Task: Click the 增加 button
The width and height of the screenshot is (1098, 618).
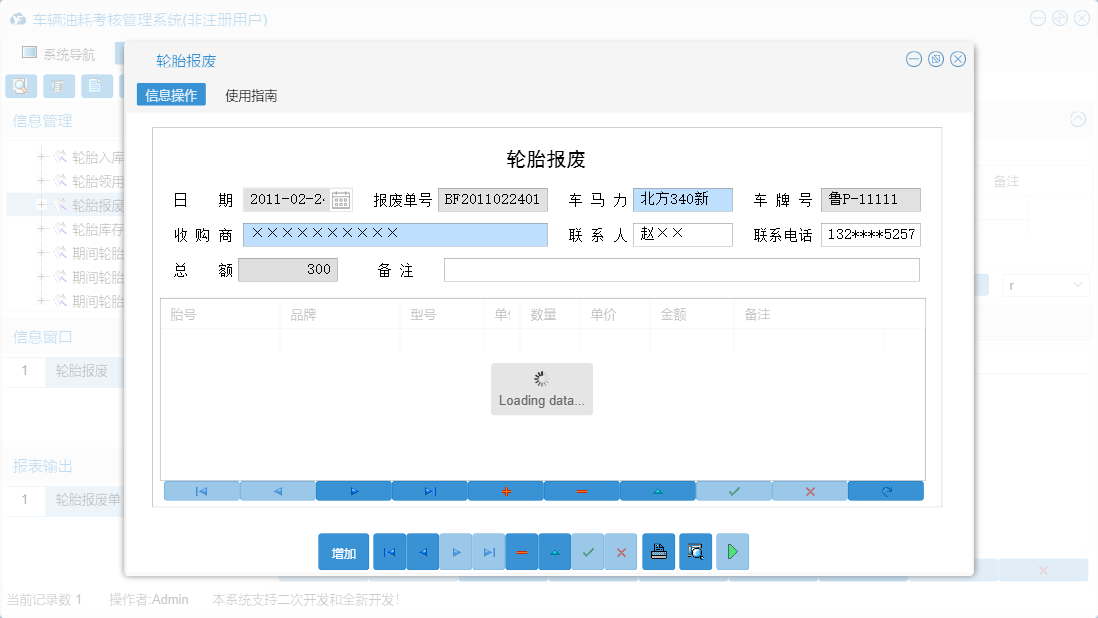Action: [x=343, y=551]
